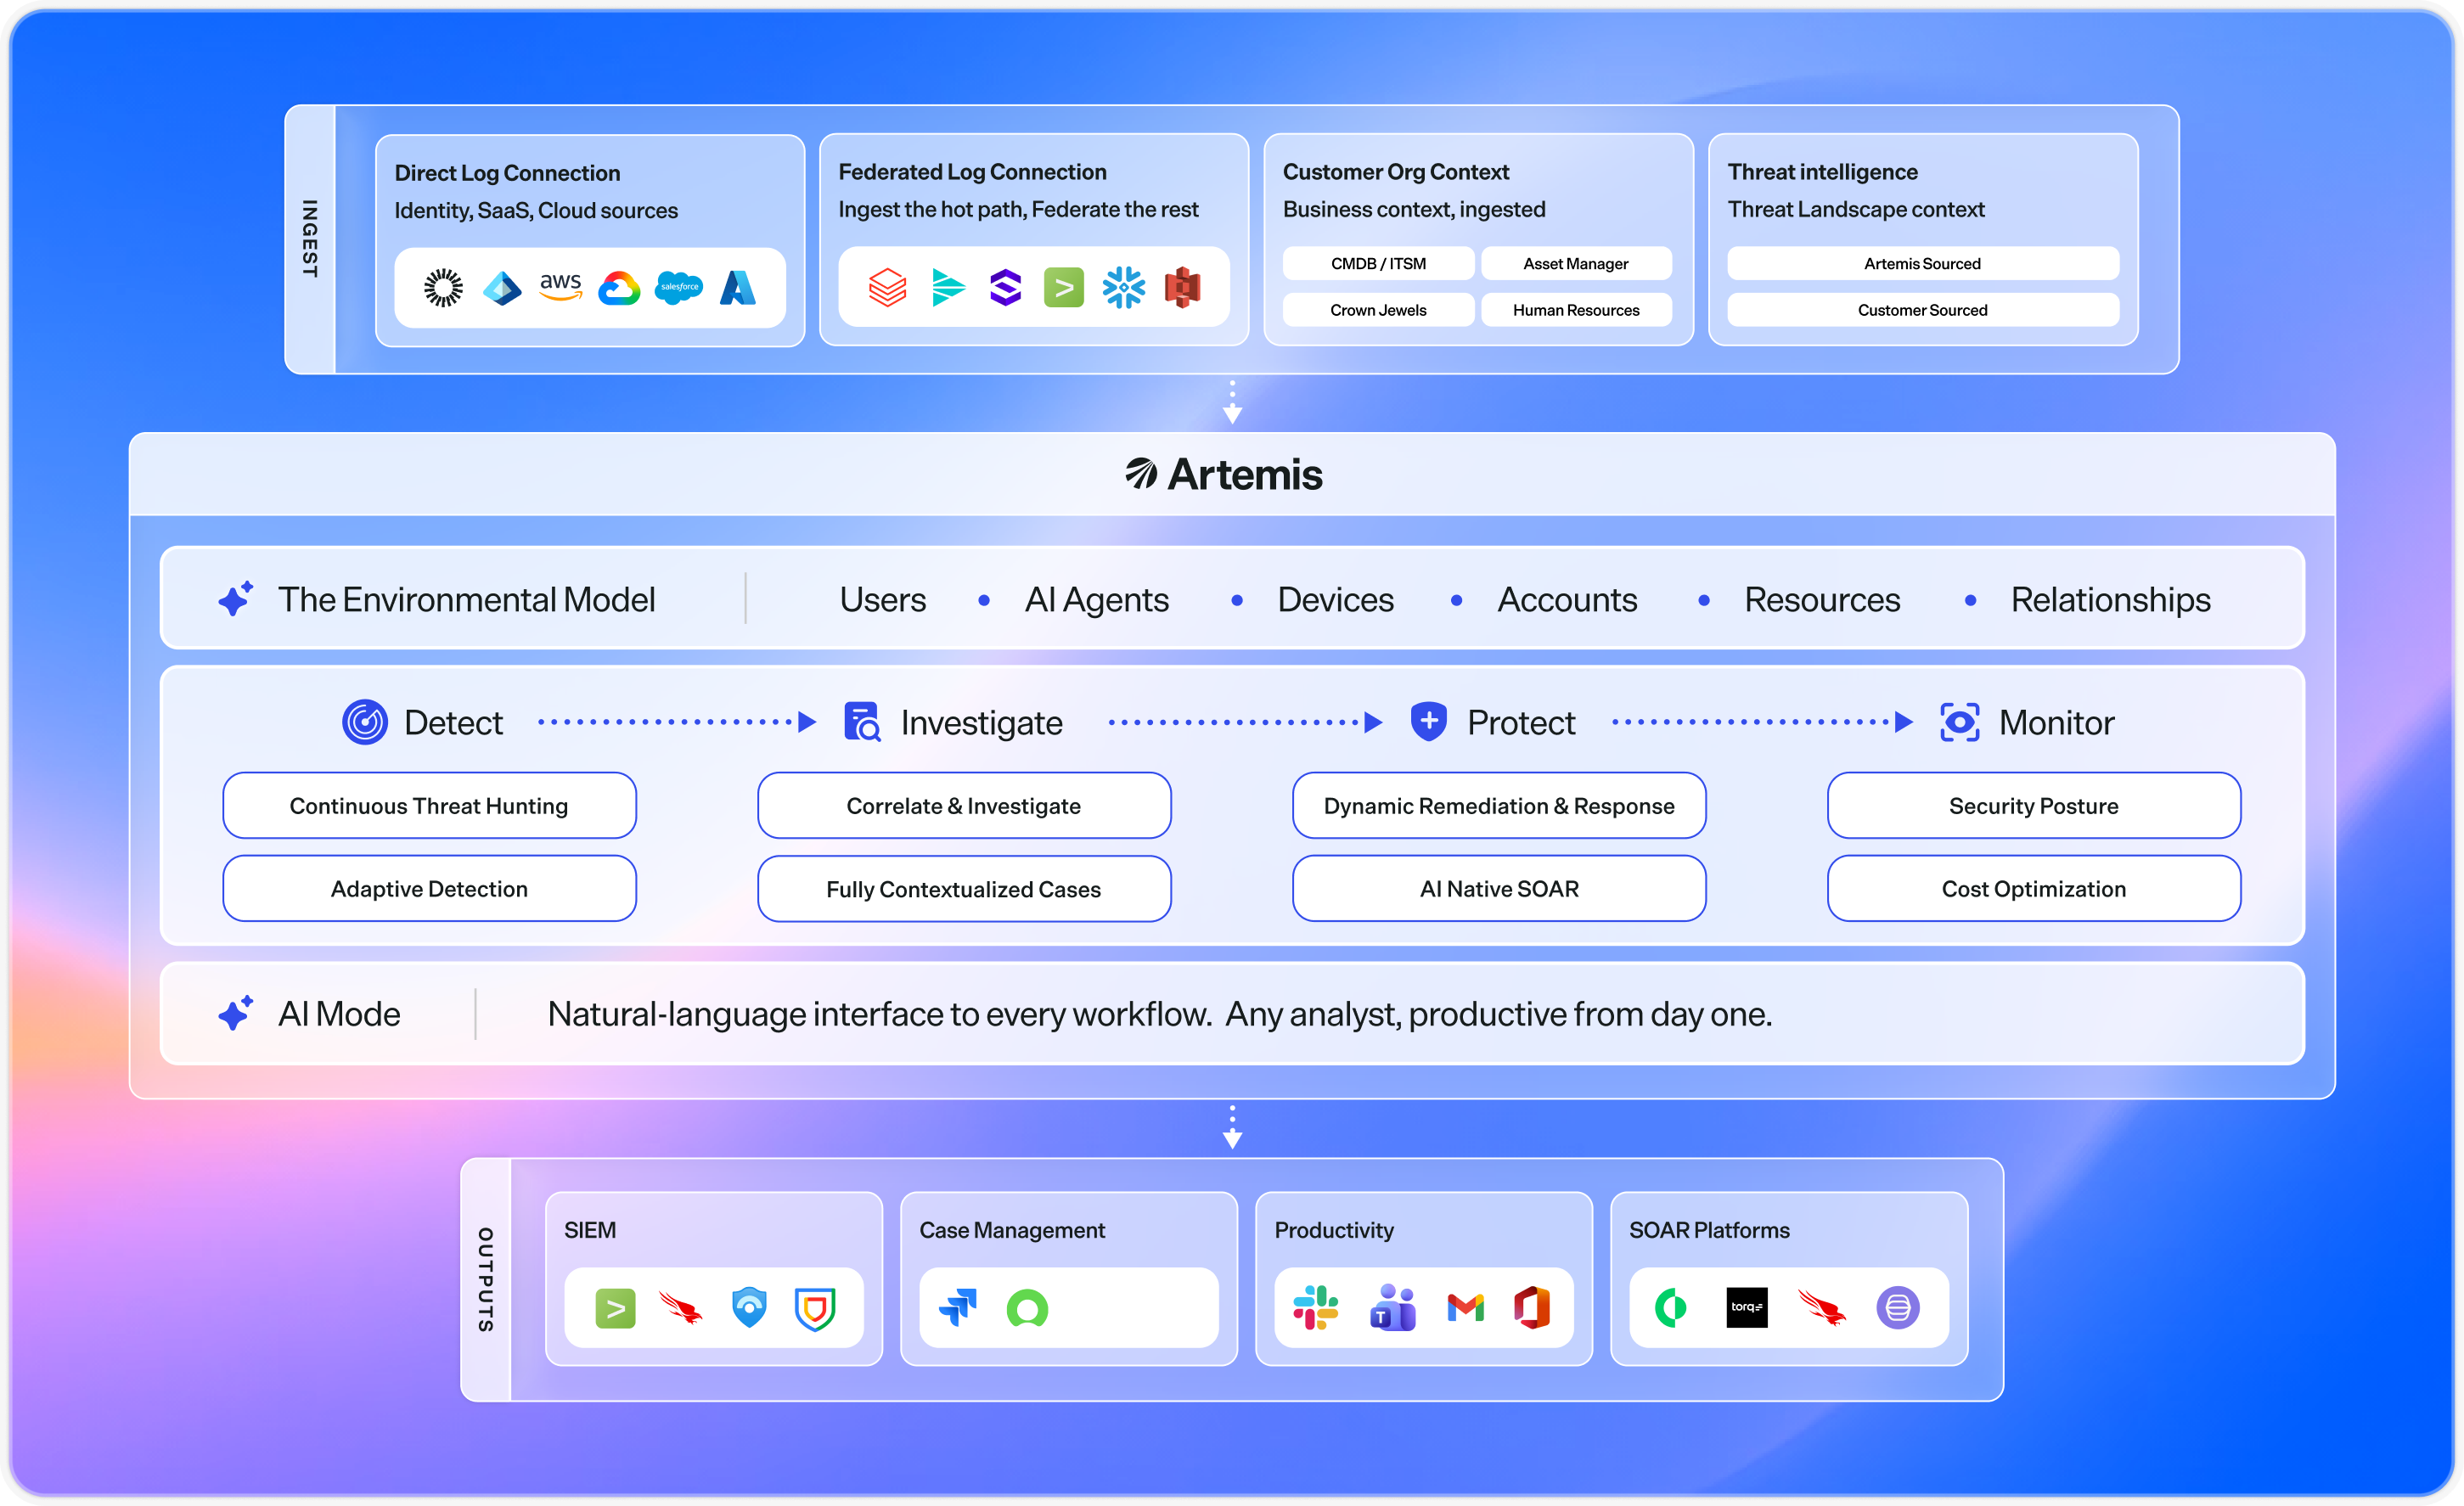Click the Jira logo under Case Management
This screenshot has width=2464, height=1506.
tap(958, 1308)
